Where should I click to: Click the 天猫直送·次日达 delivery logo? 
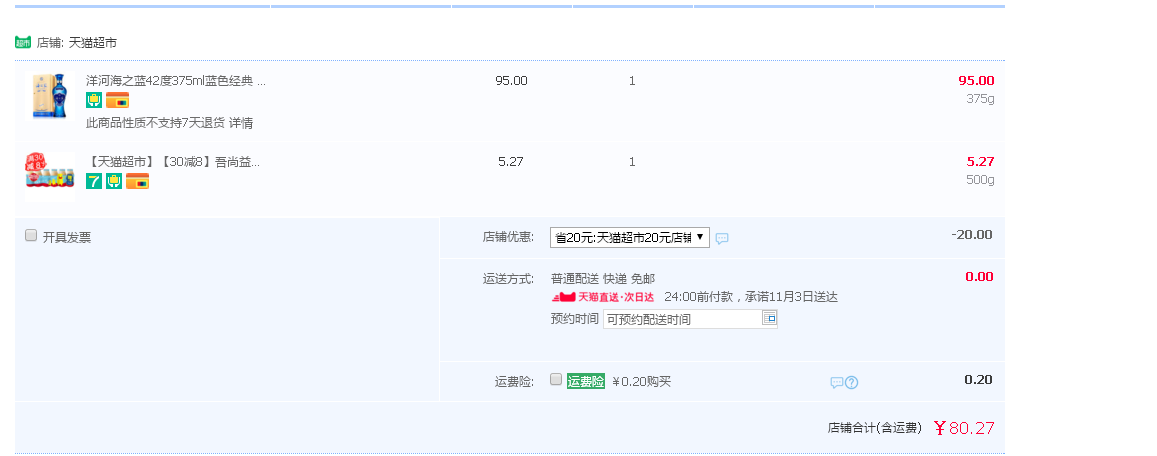pos(604,297)
